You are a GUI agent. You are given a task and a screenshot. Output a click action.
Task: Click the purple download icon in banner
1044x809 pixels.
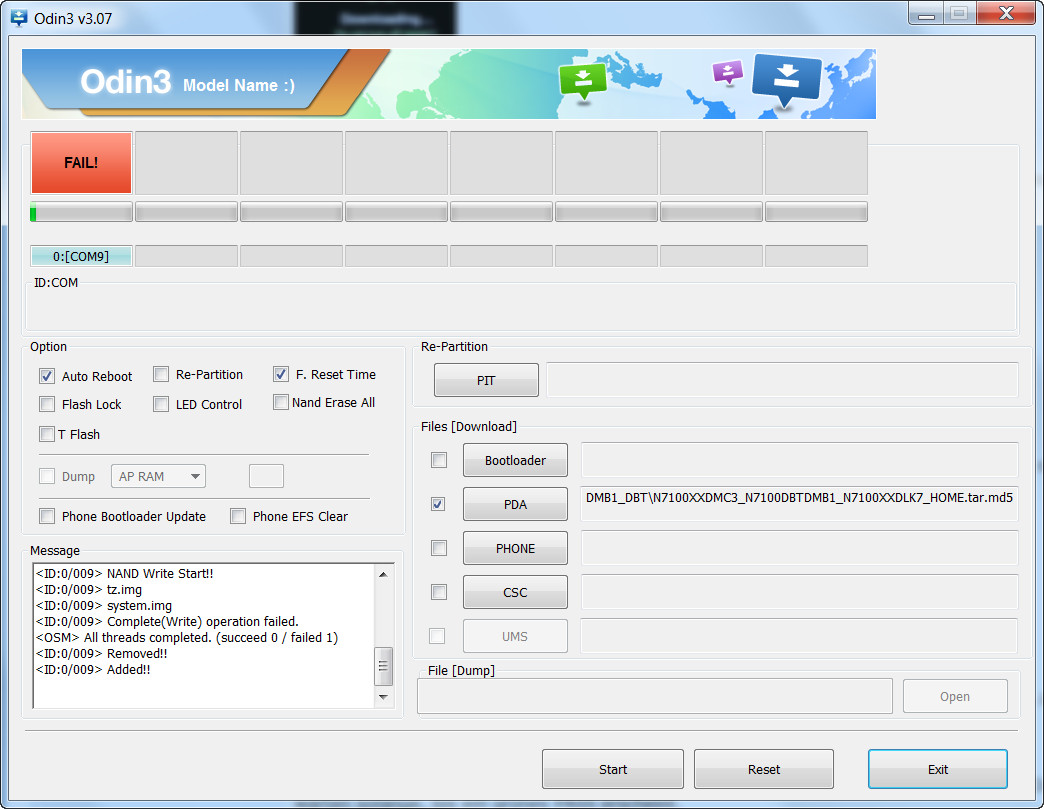pos(728,72)
